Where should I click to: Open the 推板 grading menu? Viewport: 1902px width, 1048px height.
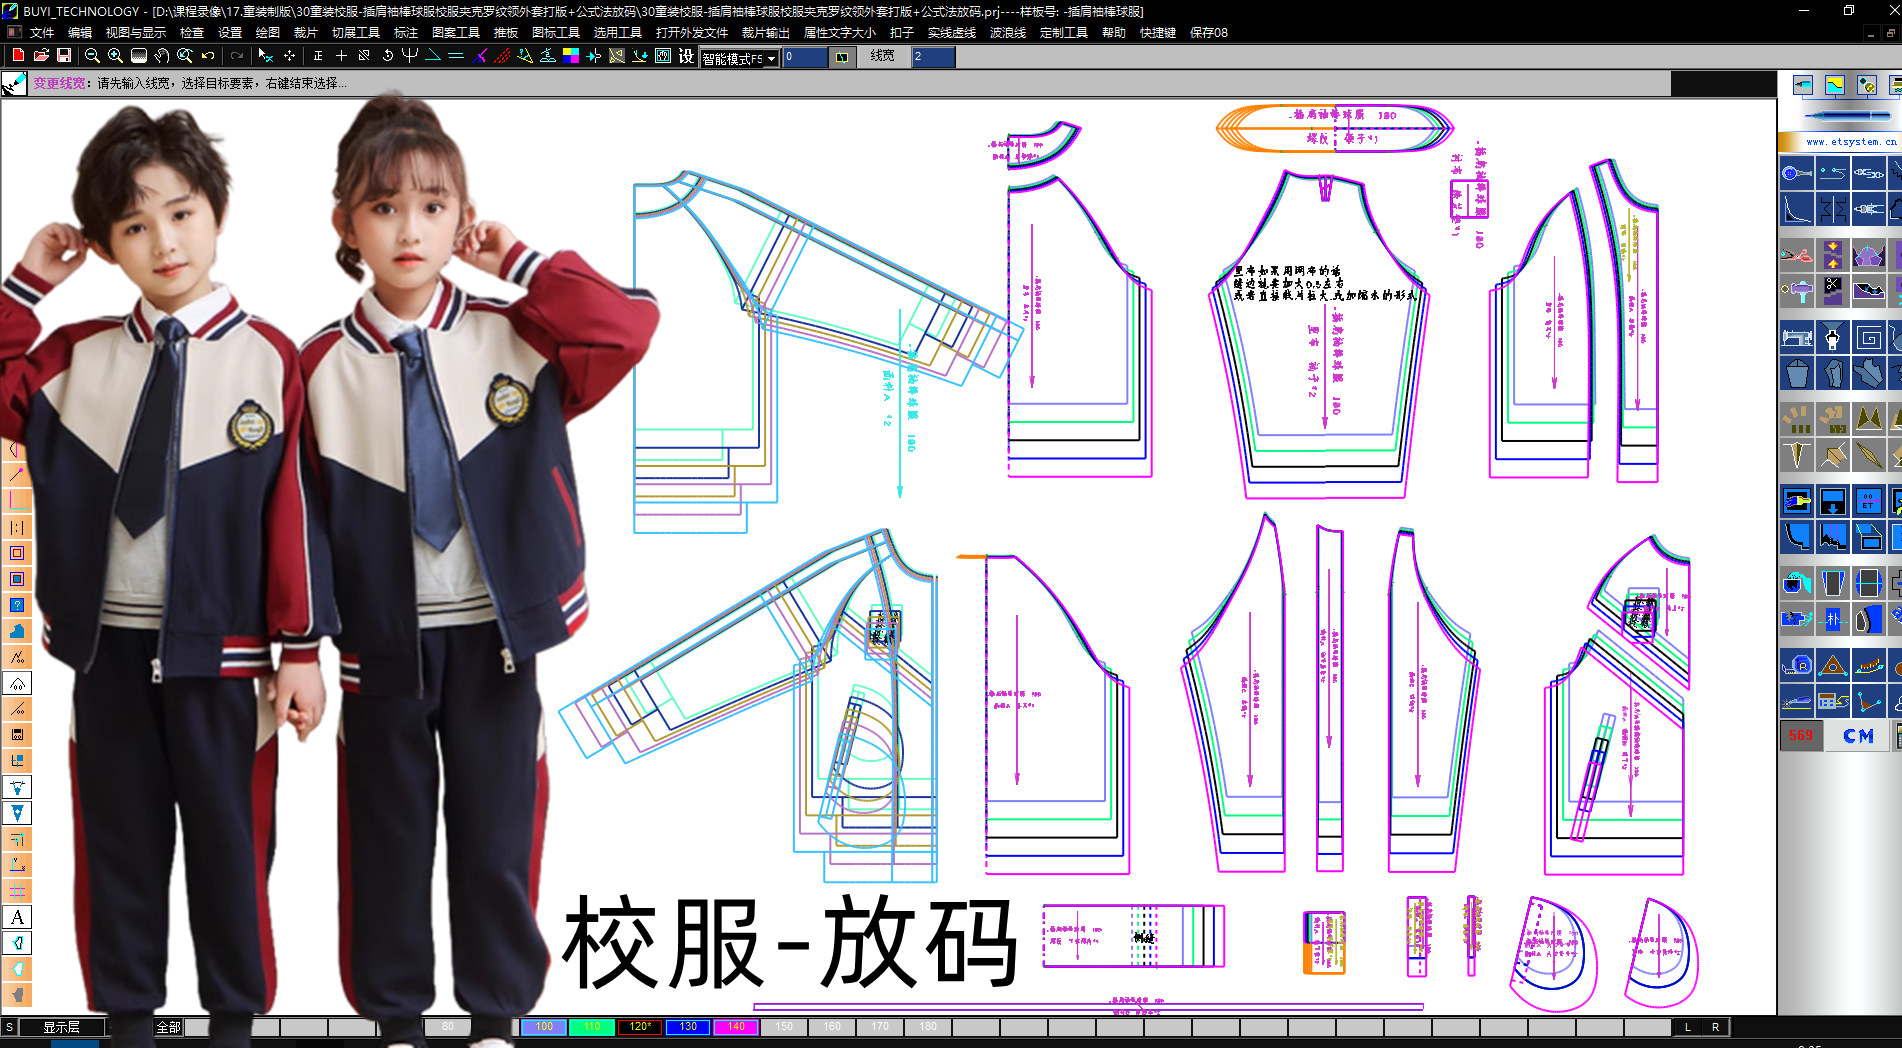[508, 32]
